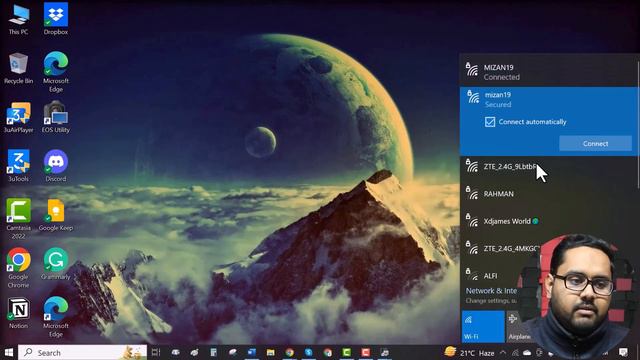Open the This PC desktop icon
Image resolution: width=640 pixels, height=360 pixels.
19,20
